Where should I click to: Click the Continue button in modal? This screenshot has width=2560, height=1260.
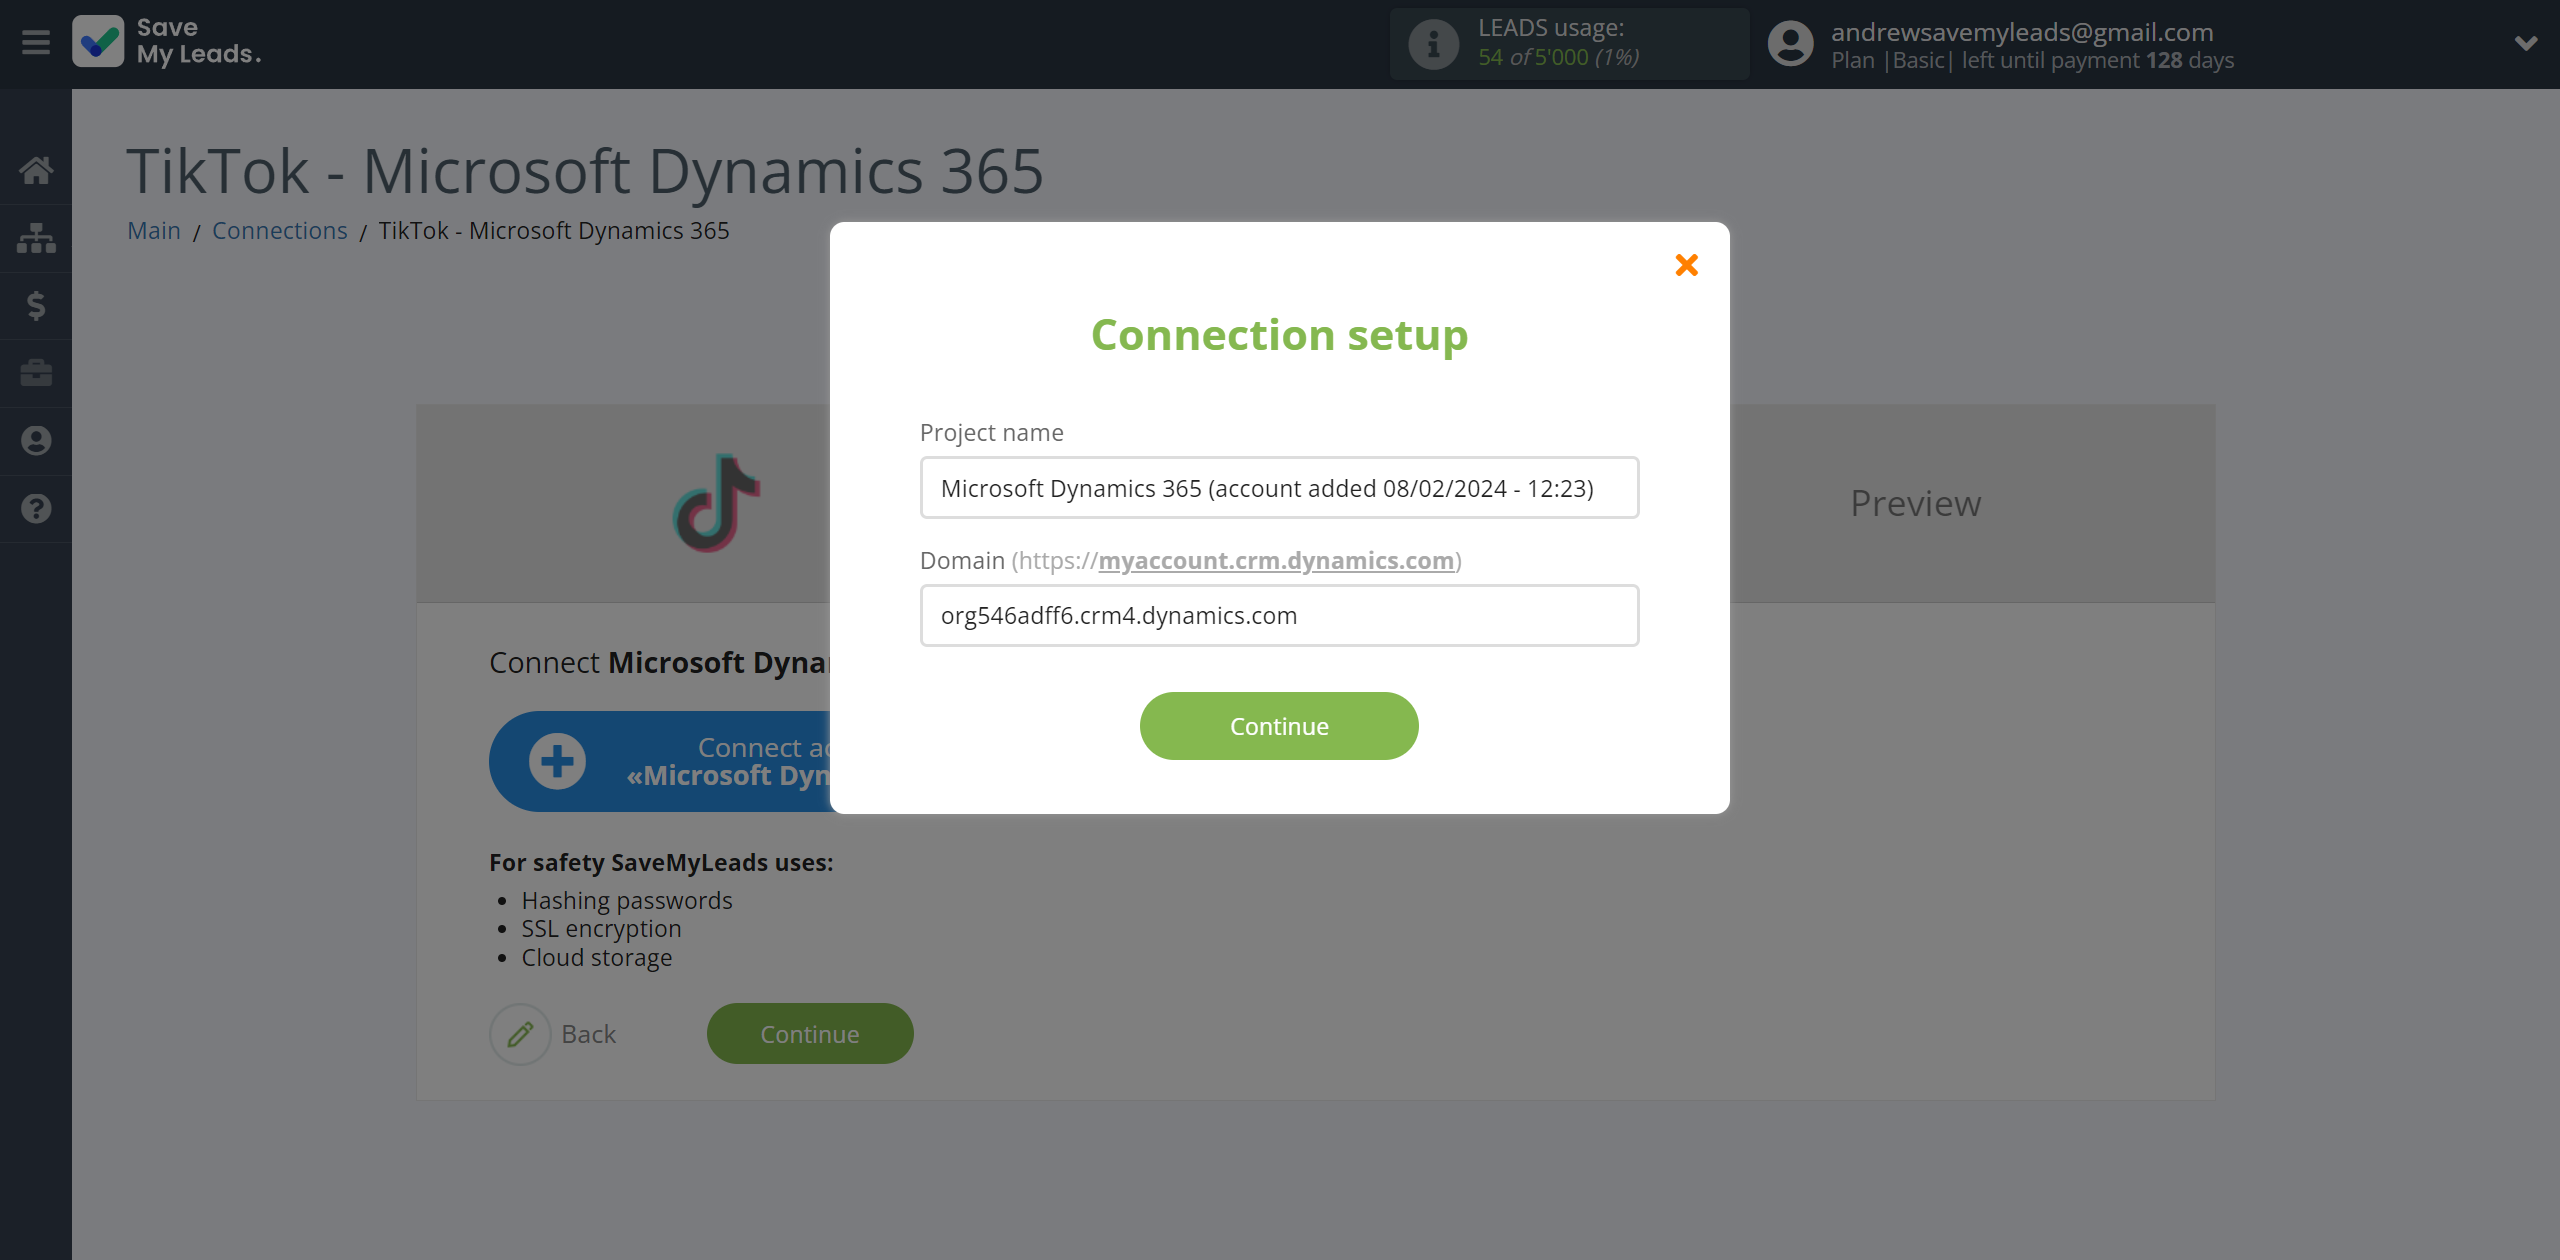tap(1278, 726)
